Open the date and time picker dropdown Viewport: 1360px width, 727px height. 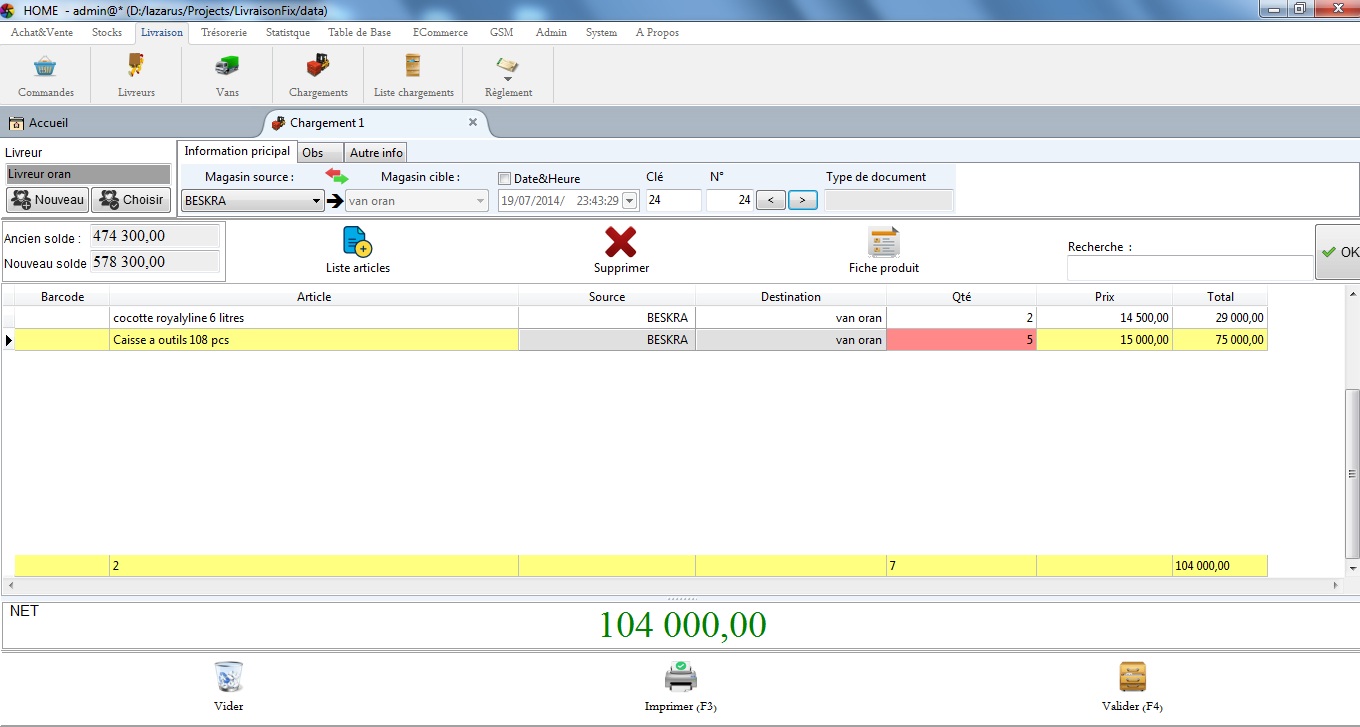tap(630, 201)
